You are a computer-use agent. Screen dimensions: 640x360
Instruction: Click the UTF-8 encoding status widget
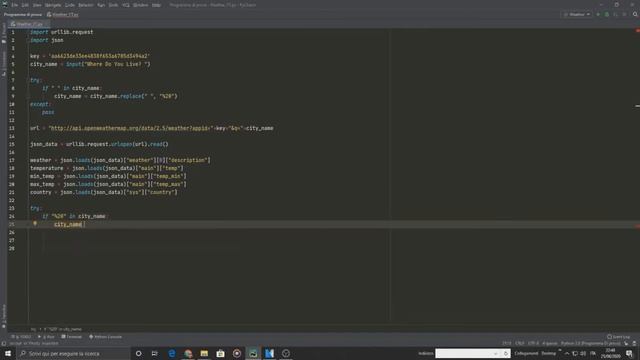click(533, 344)
